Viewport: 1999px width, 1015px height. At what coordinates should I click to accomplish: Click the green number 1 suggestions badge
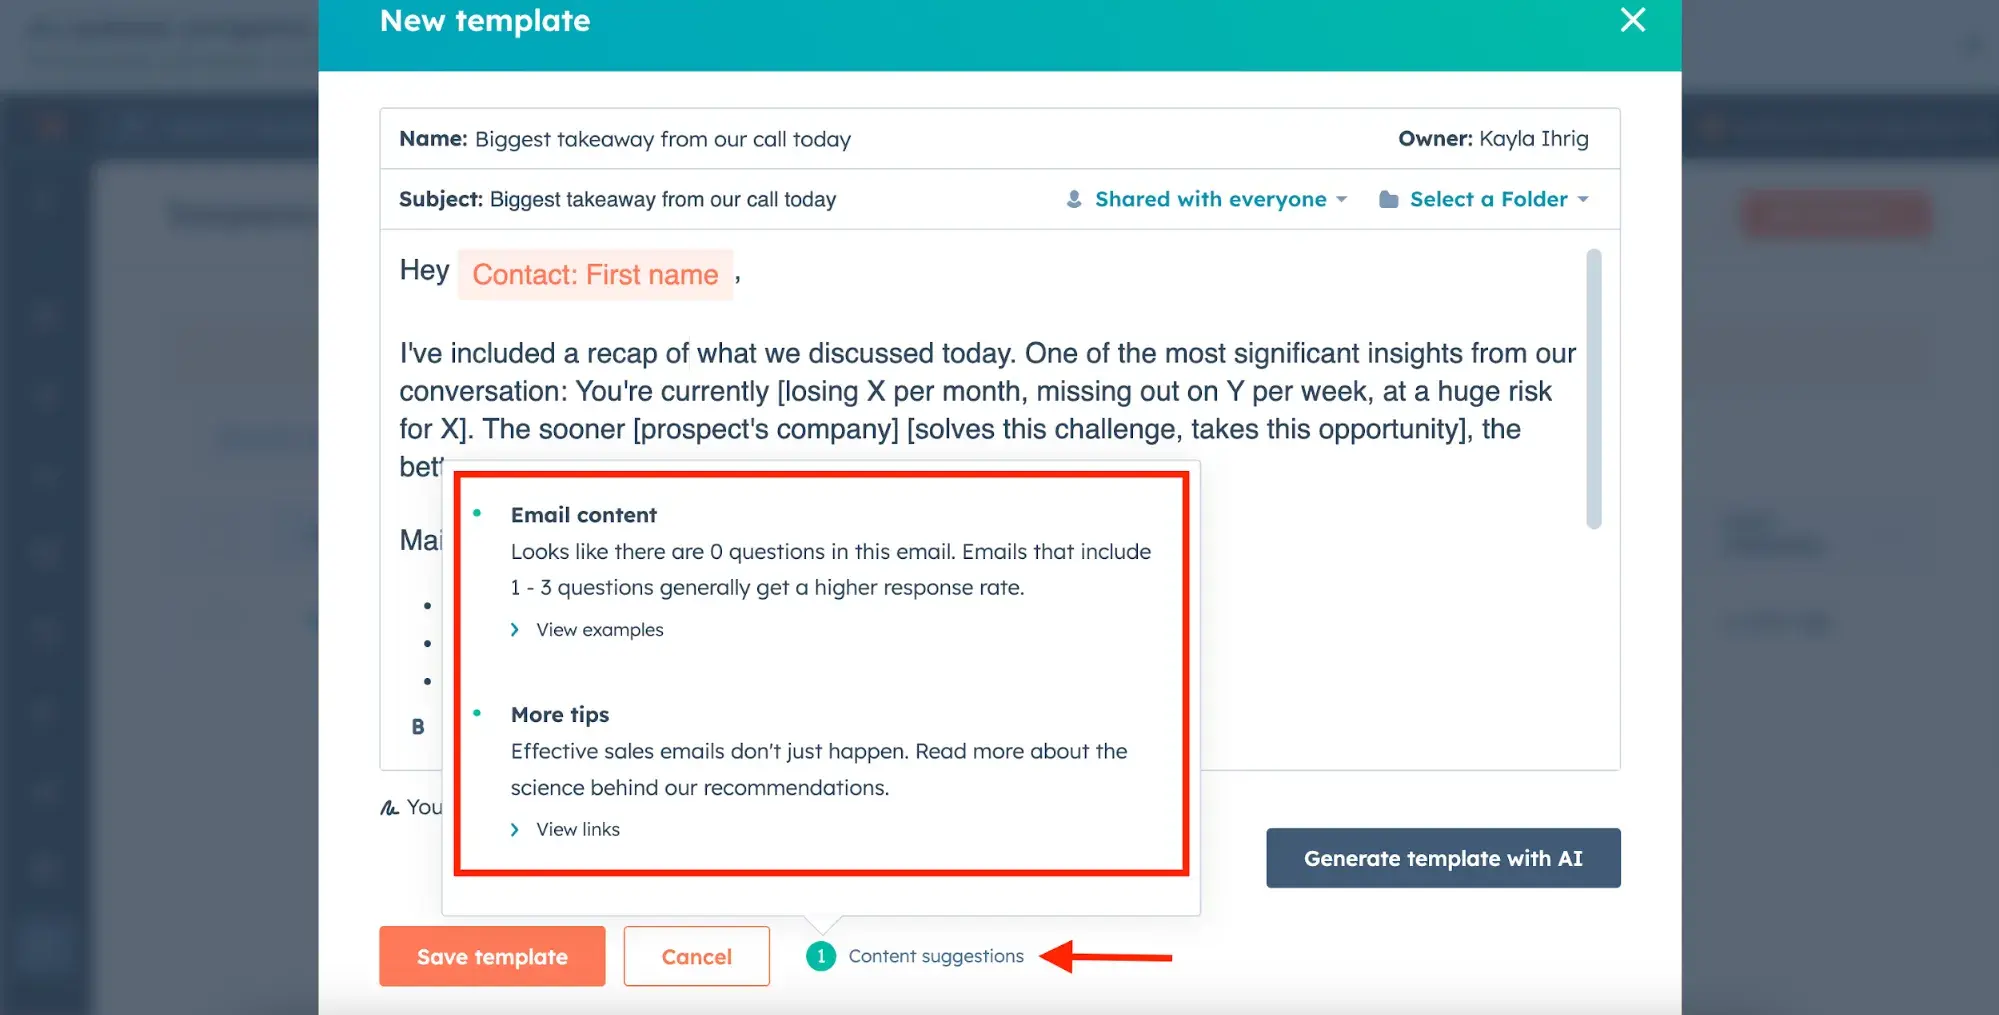821,957
